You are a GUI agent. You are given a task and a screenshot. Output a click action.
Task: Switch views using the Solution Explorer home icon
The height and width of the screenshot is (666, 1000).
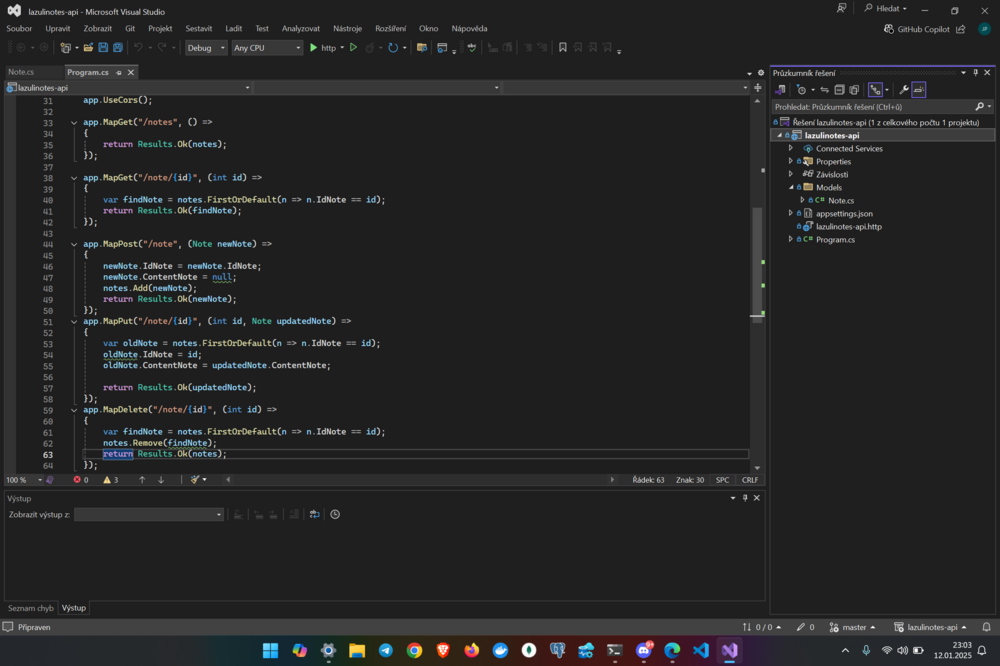781,90
